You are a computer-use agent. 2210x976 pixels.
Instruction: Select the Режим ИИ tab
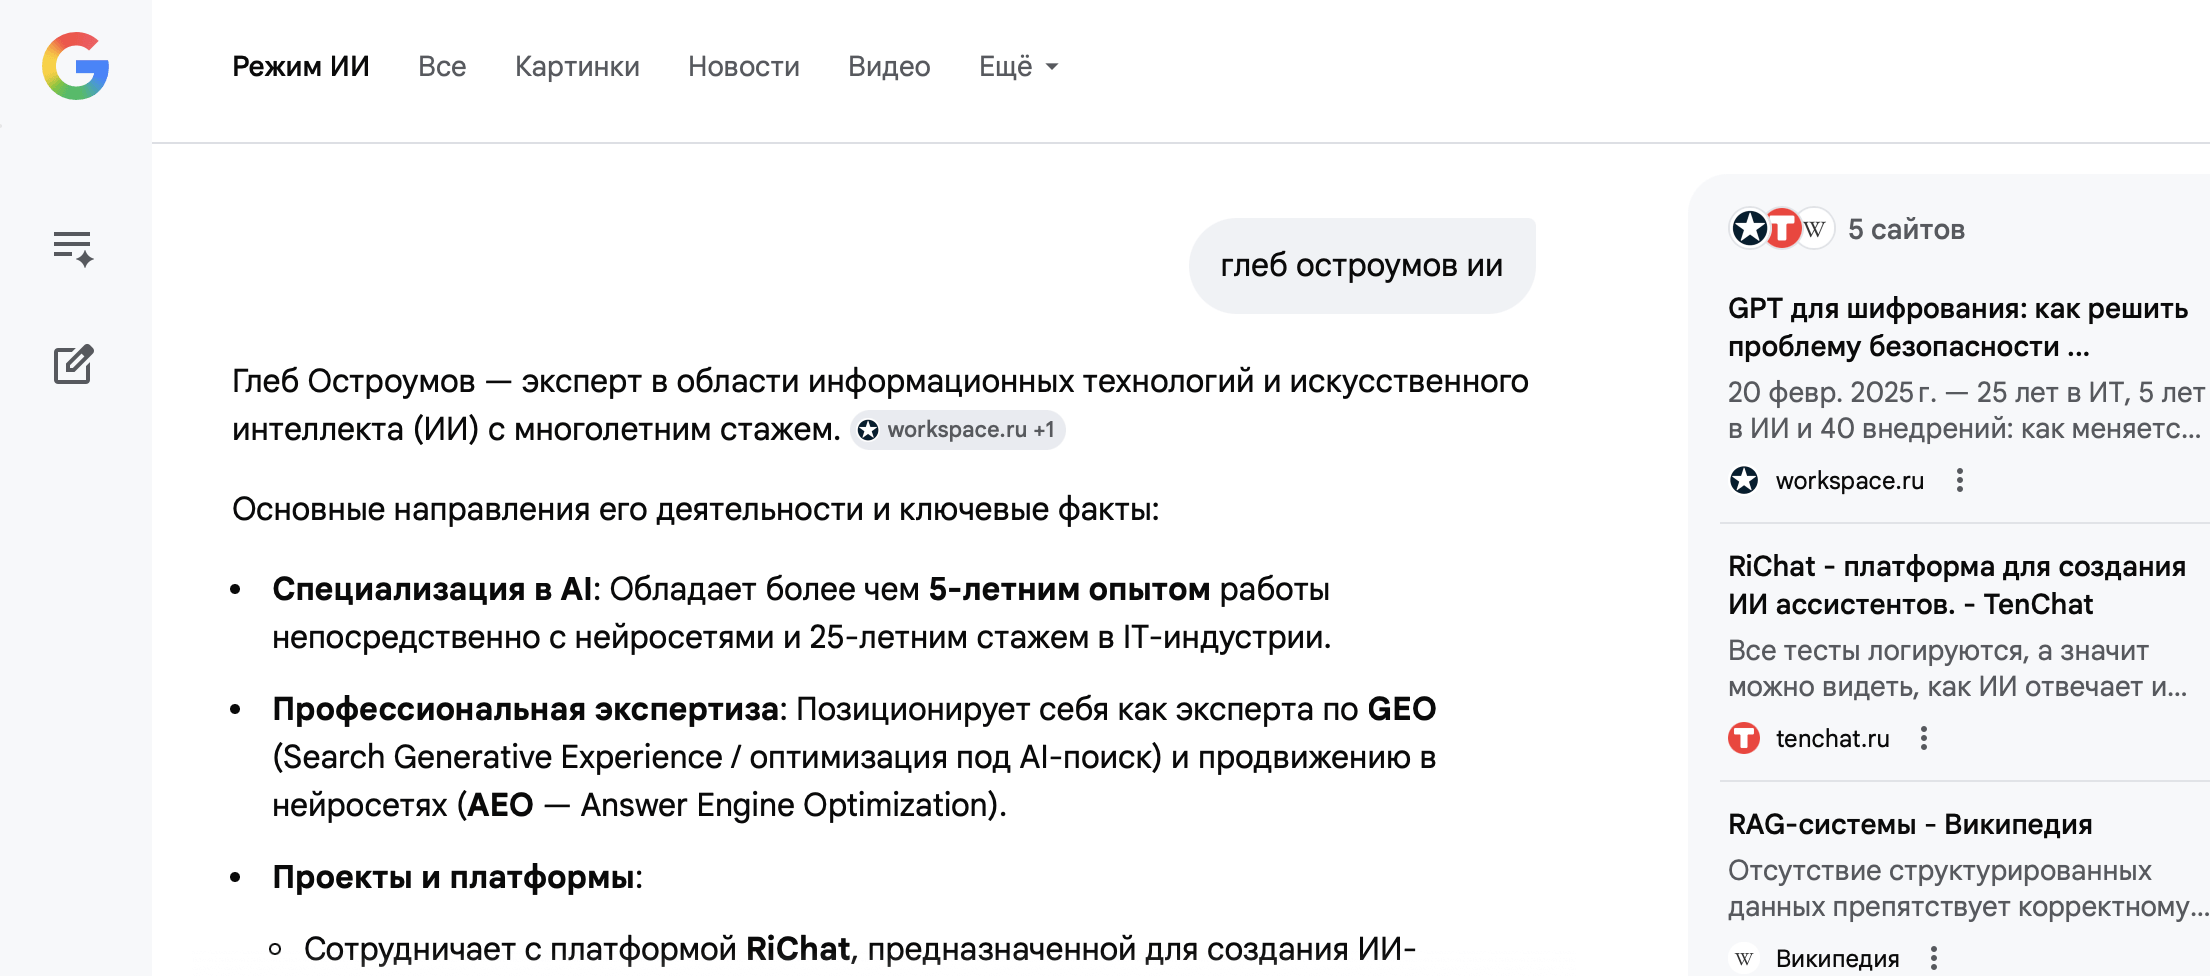[300, 67]
